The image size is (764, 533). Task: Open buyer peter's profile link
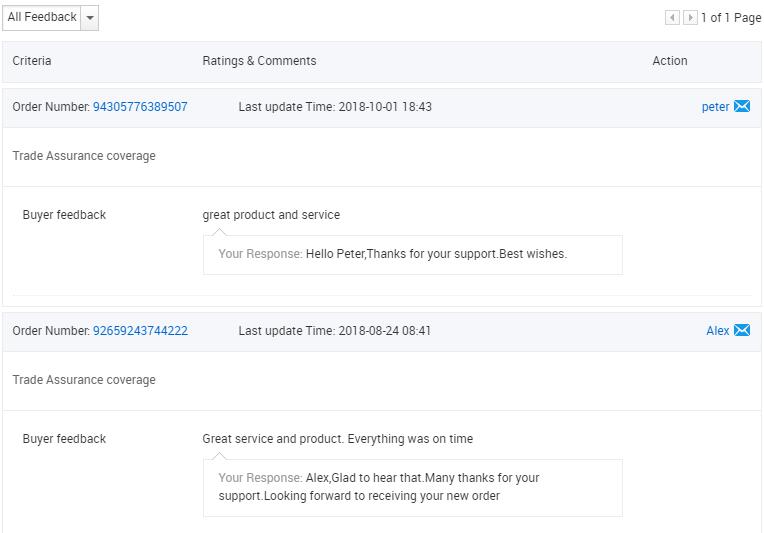click(715, 107)
